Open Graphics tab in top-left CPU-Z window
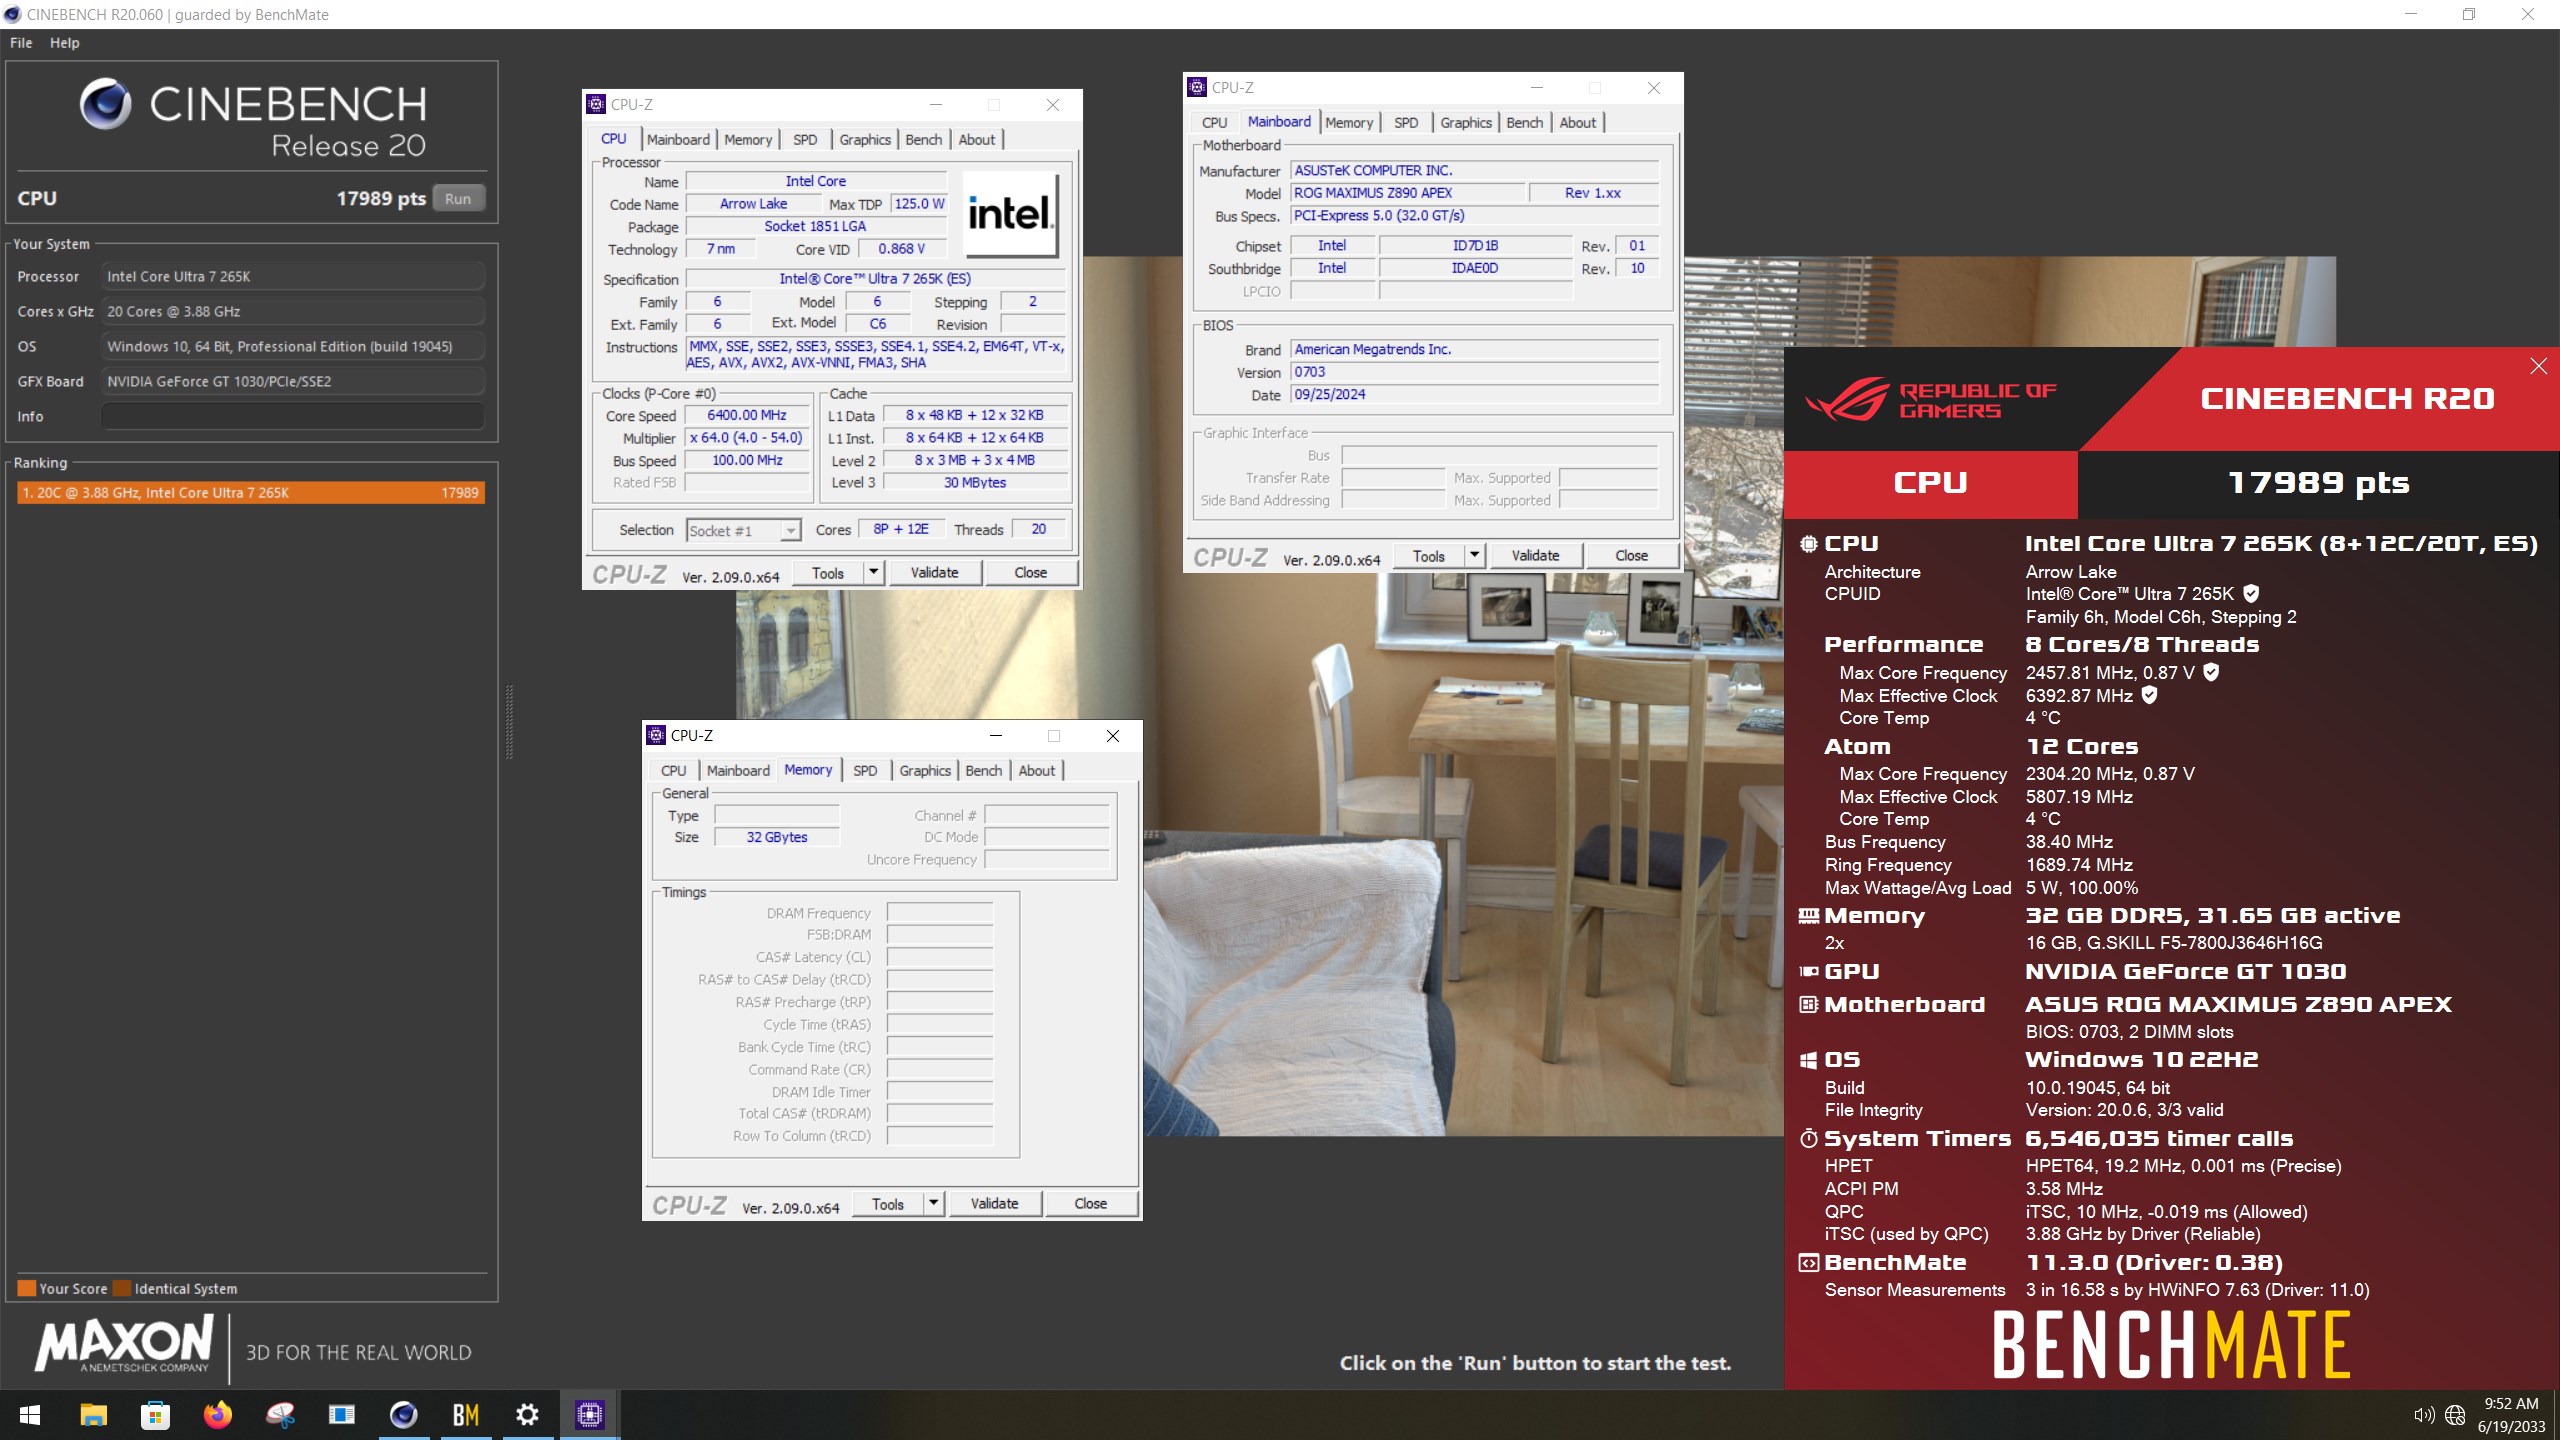Image resolution: width=2560 pixels, height=1440 pixels. click(865, 140)
